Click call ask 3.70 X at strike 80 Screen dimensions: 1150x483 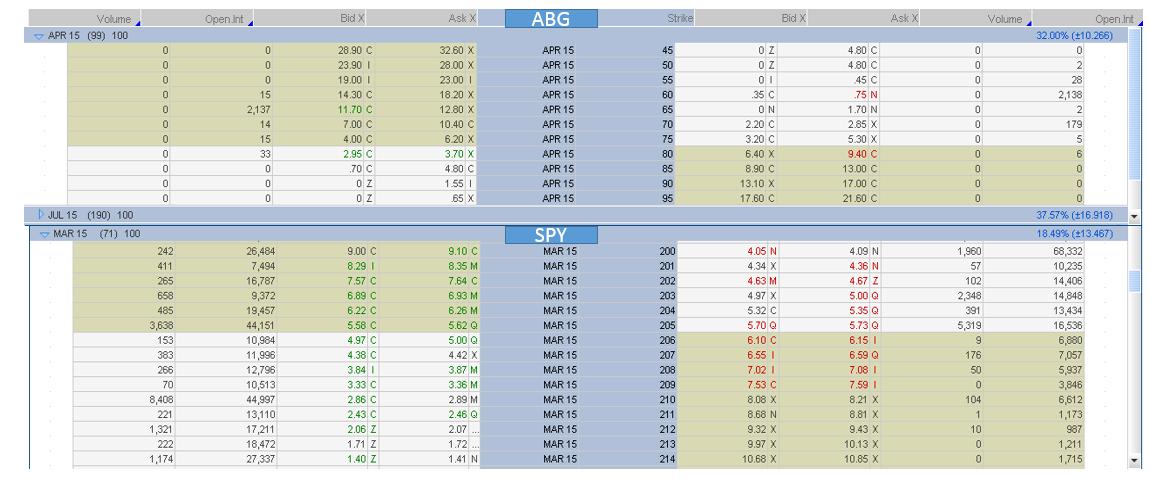[461, 154]
